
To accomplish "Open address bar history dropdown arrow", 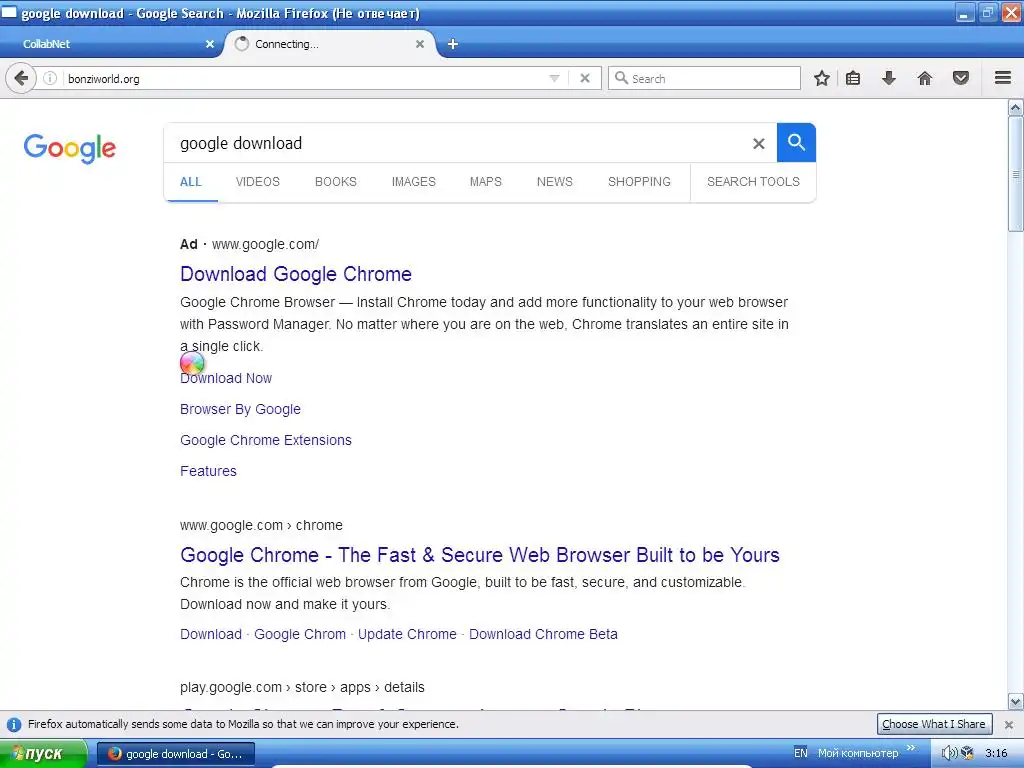I will pyautogui.click(x=554, y=78).
